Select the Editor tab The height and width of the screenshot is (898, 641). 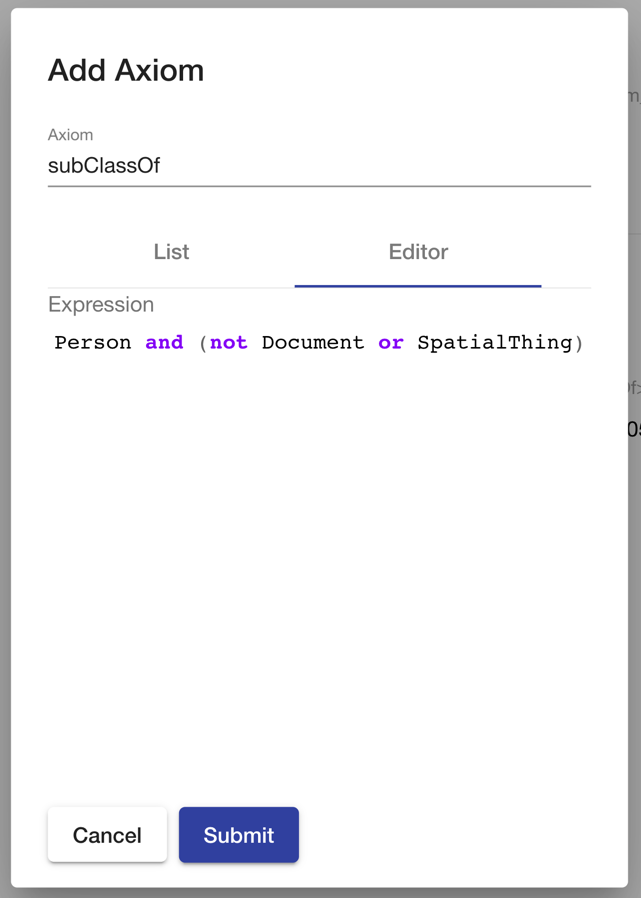coord(417,252)
